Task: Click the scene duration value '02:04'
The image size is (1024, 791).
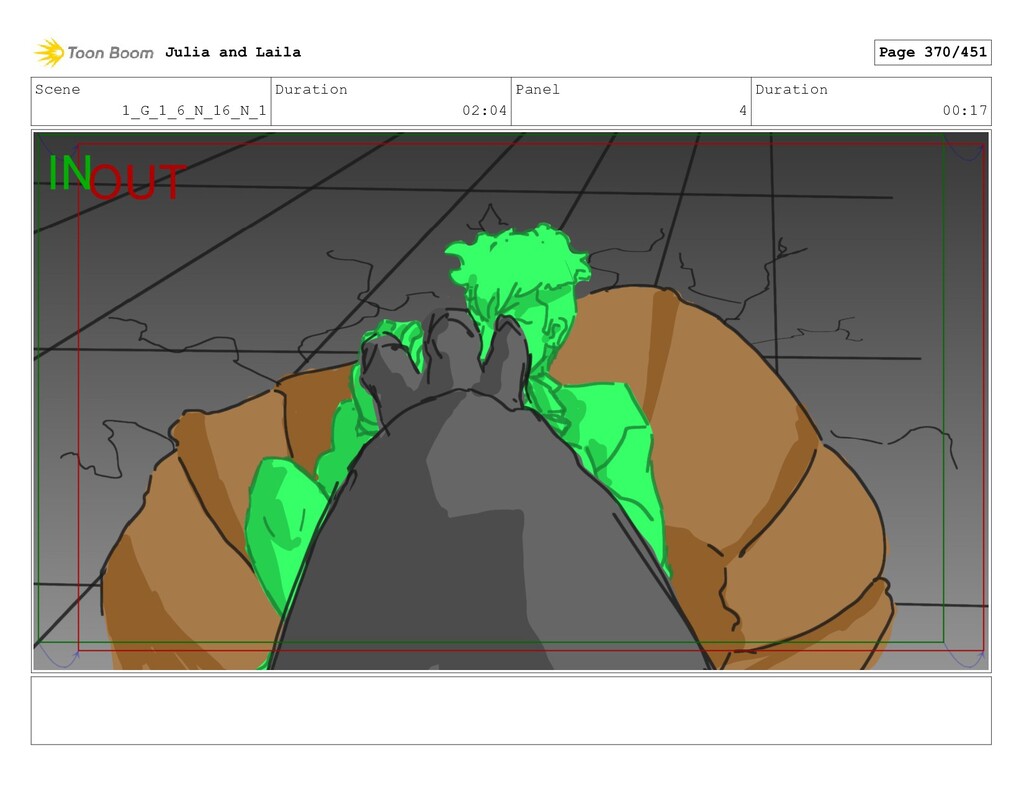Action: coord(485,110)
